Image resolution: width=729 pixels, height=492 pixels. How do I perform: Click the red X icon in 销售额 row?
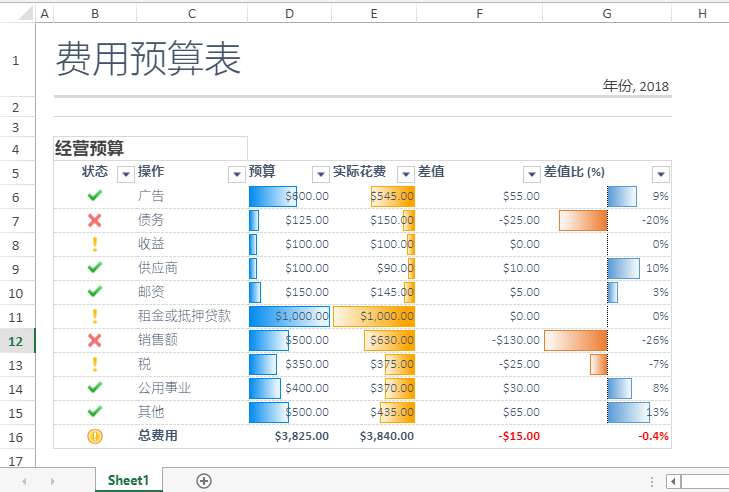[x=94, y=340]
